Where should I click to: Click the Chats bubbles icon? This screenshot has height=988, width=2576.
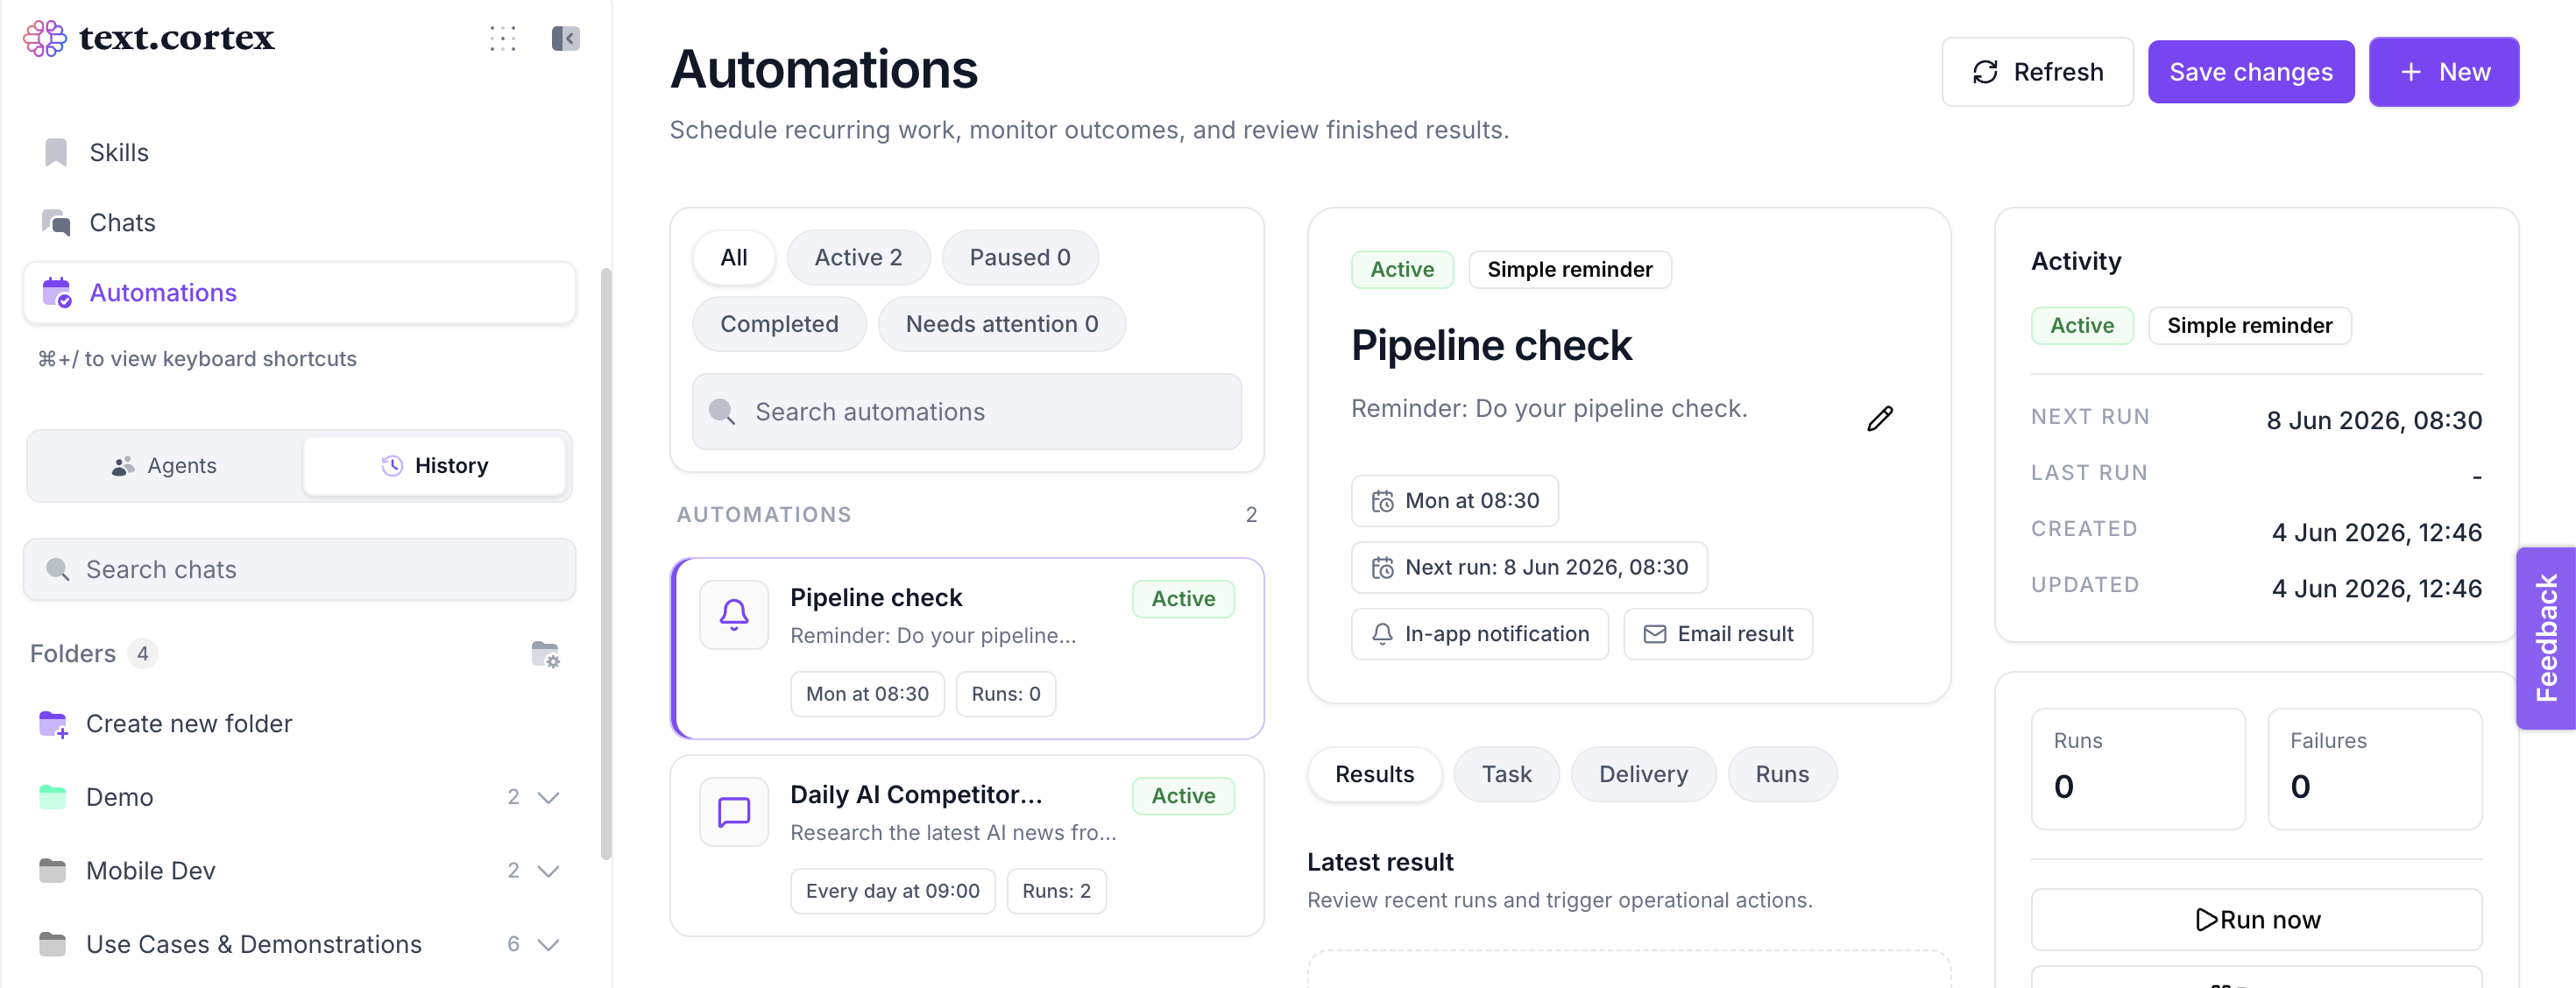(56, 222)
